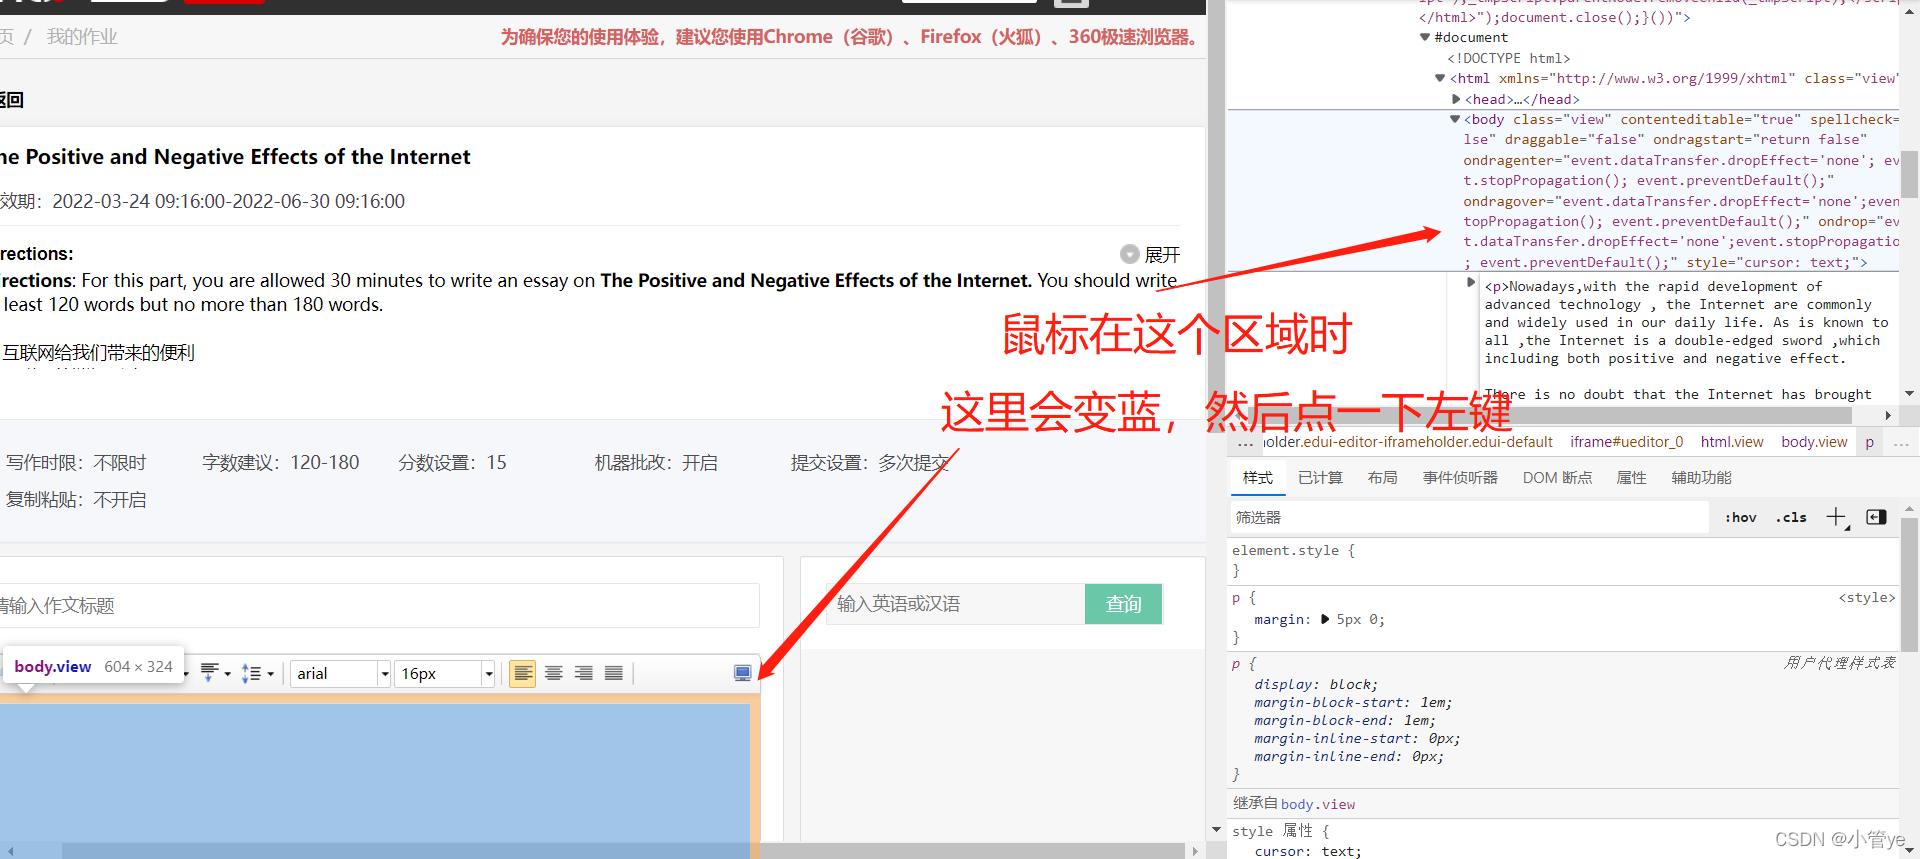Image resolution: width=1920 pixels, height=859 pixels.
Task: Click the <!DOCTYPE html> line
Action: pyautogui.click(x=1509, y=58)
